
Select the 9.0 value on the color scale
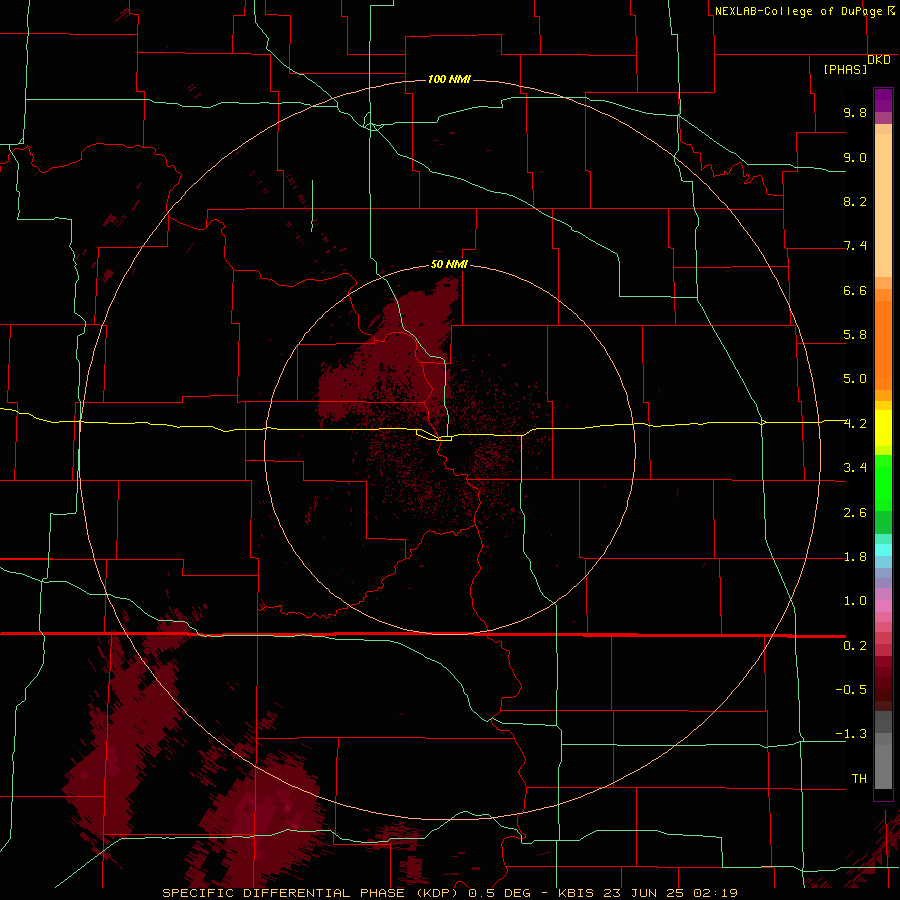pos(855,157)
